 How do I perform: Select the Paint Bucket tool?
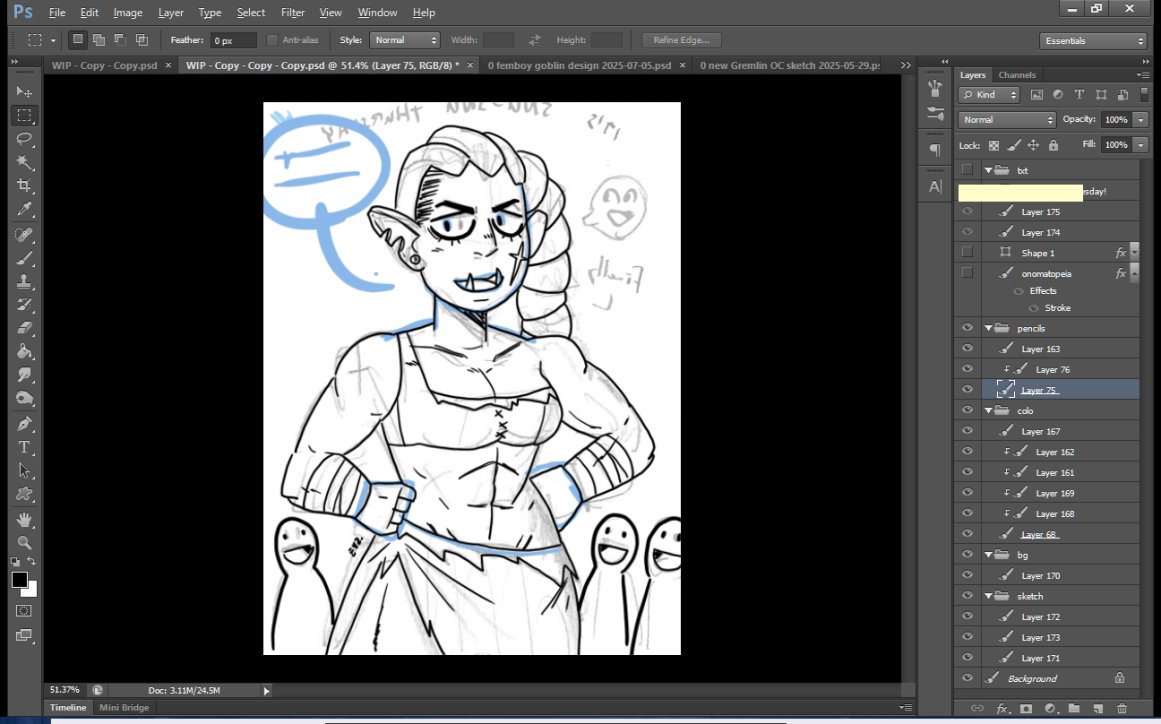pyautogui.click(x=24, y=352)
